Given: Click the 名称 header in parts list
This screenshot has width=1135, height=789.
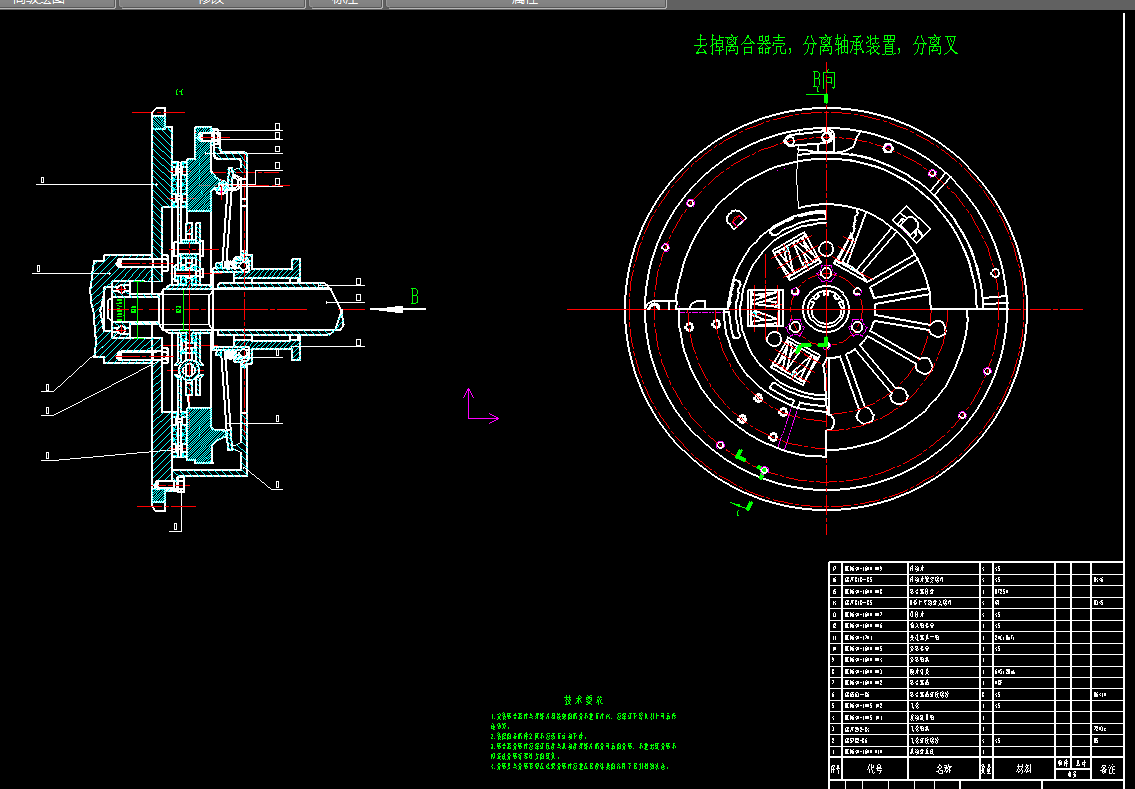Looking at the screenshot, I should pos(943,771).
